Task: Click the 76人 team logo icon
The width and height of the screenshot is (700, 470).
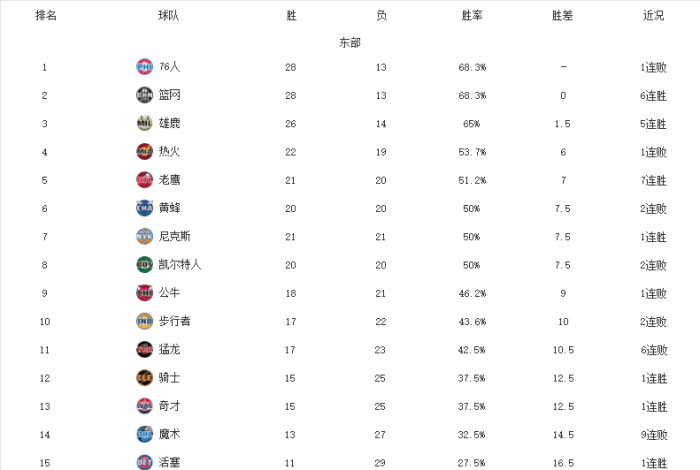Action: (144, 67)
